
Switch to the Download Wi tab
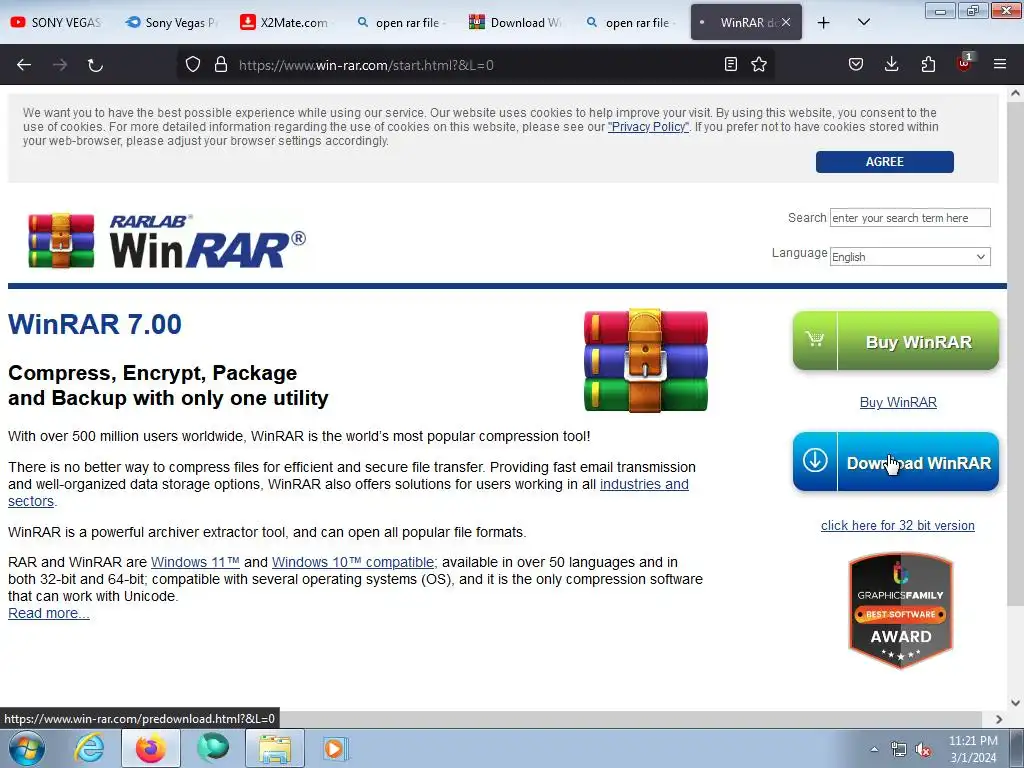pyautogui.click(x=516, y=22)
